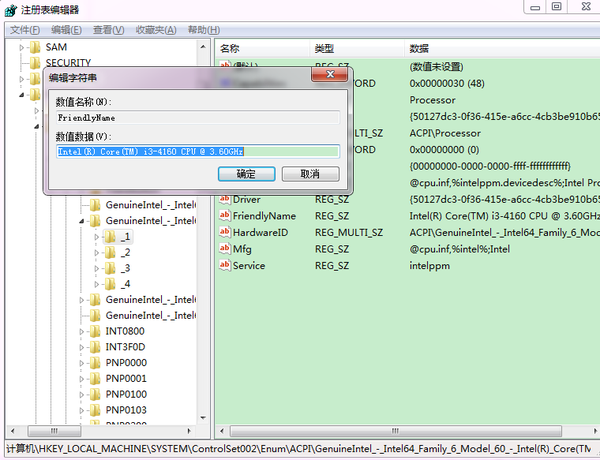Image resolution: width=600 pixels, height=460 pixels.
Task: Expand the _2 subkey arrow
Action: point(96,253)
